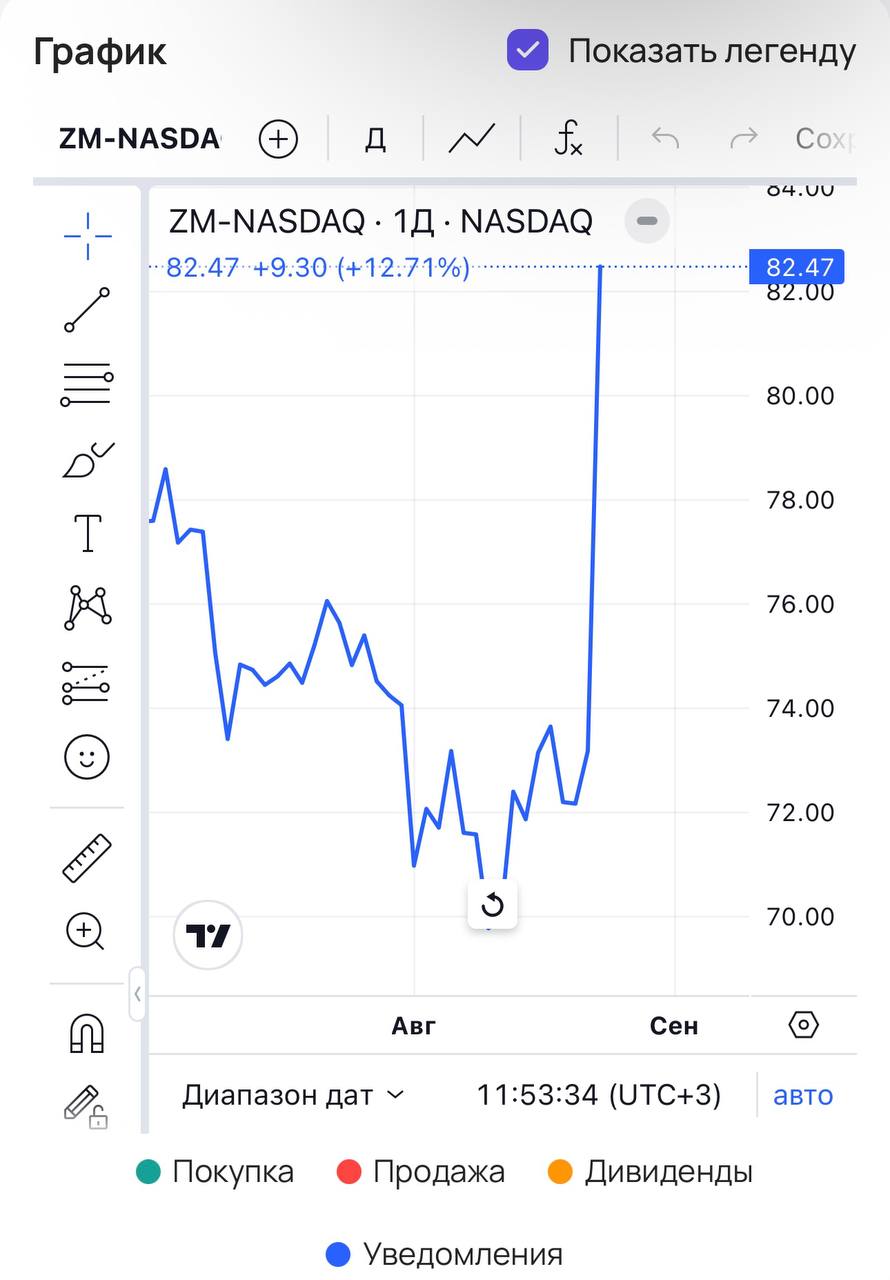Select the crosshair cursor tool
The width and height of the screenshot is (890, 1280).
pyautogui.click(x=87, y=237)
